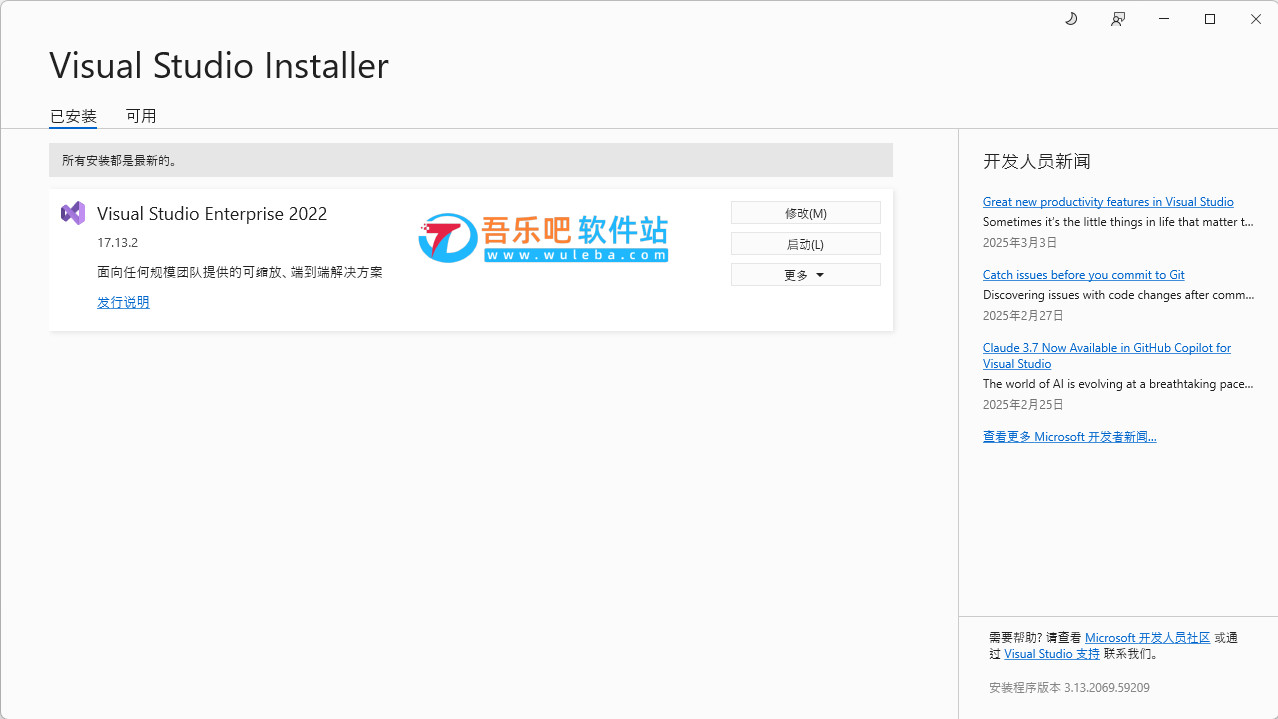Click the date 2025年2月27日
The height and width of the screenshot is (719, 1278).
(x=1023, y=316)
